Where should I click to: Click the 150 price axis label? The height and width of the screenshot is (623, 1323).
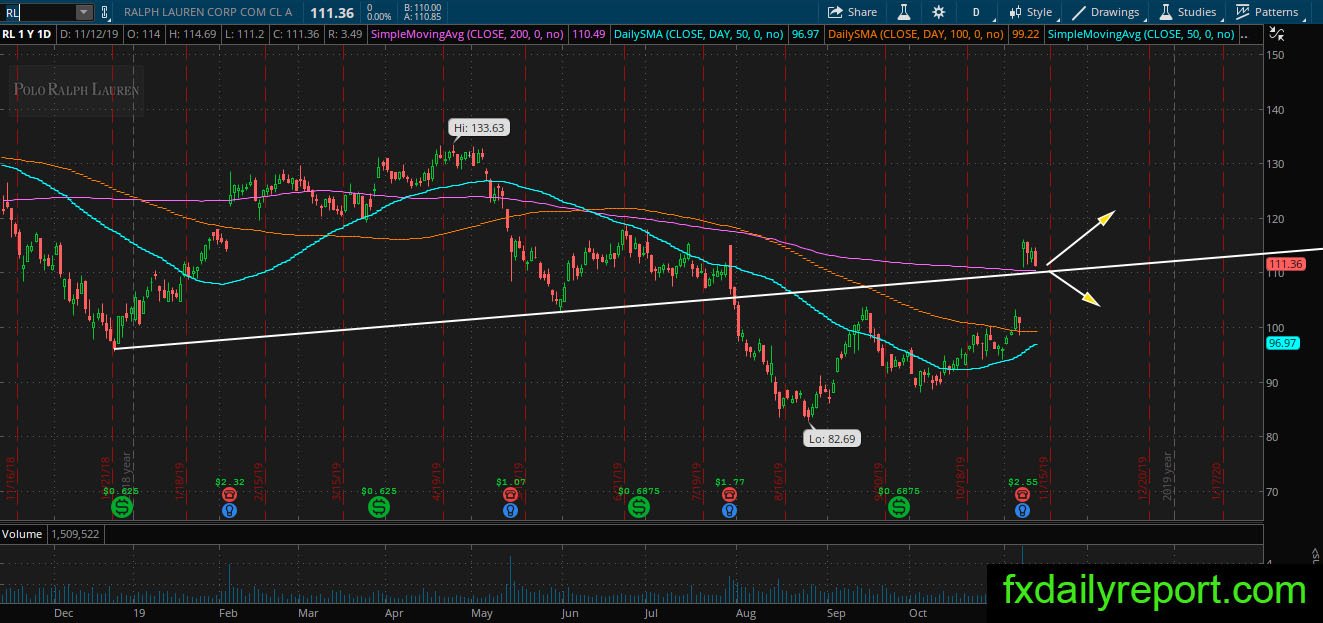[1275, 55]
